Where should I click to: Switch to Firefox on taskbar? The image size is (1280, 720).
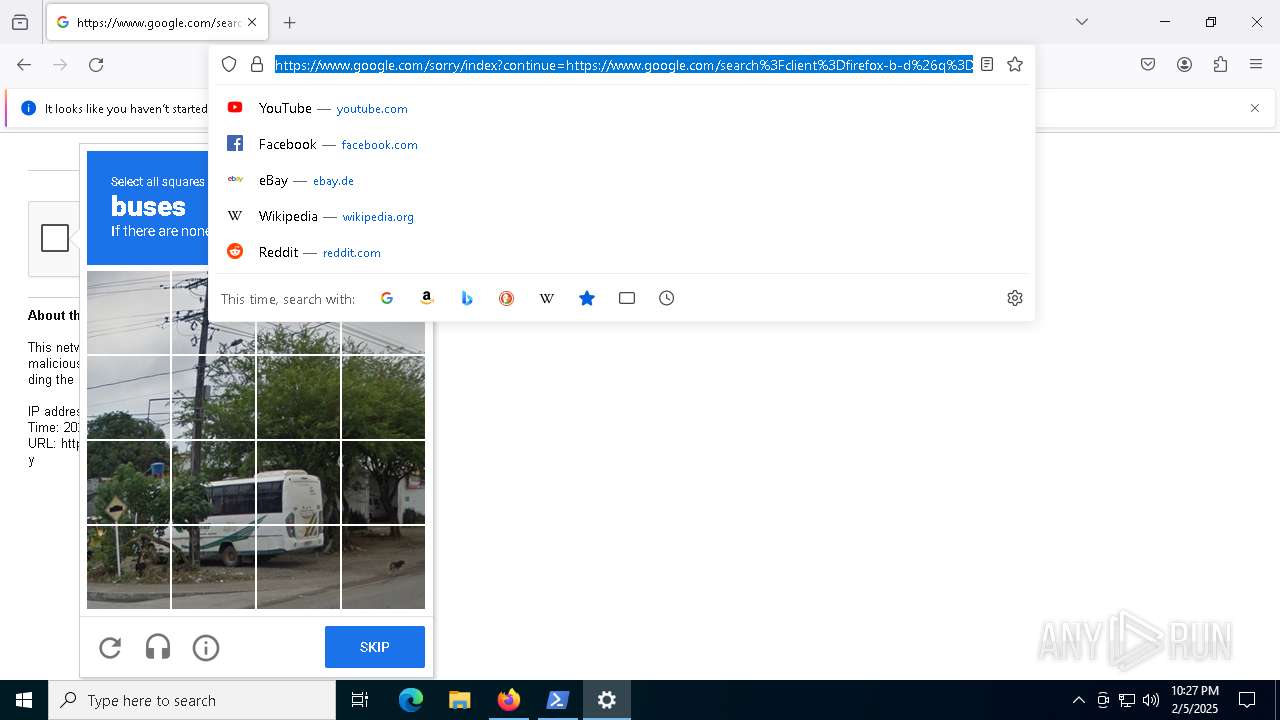tap(509, 700)
